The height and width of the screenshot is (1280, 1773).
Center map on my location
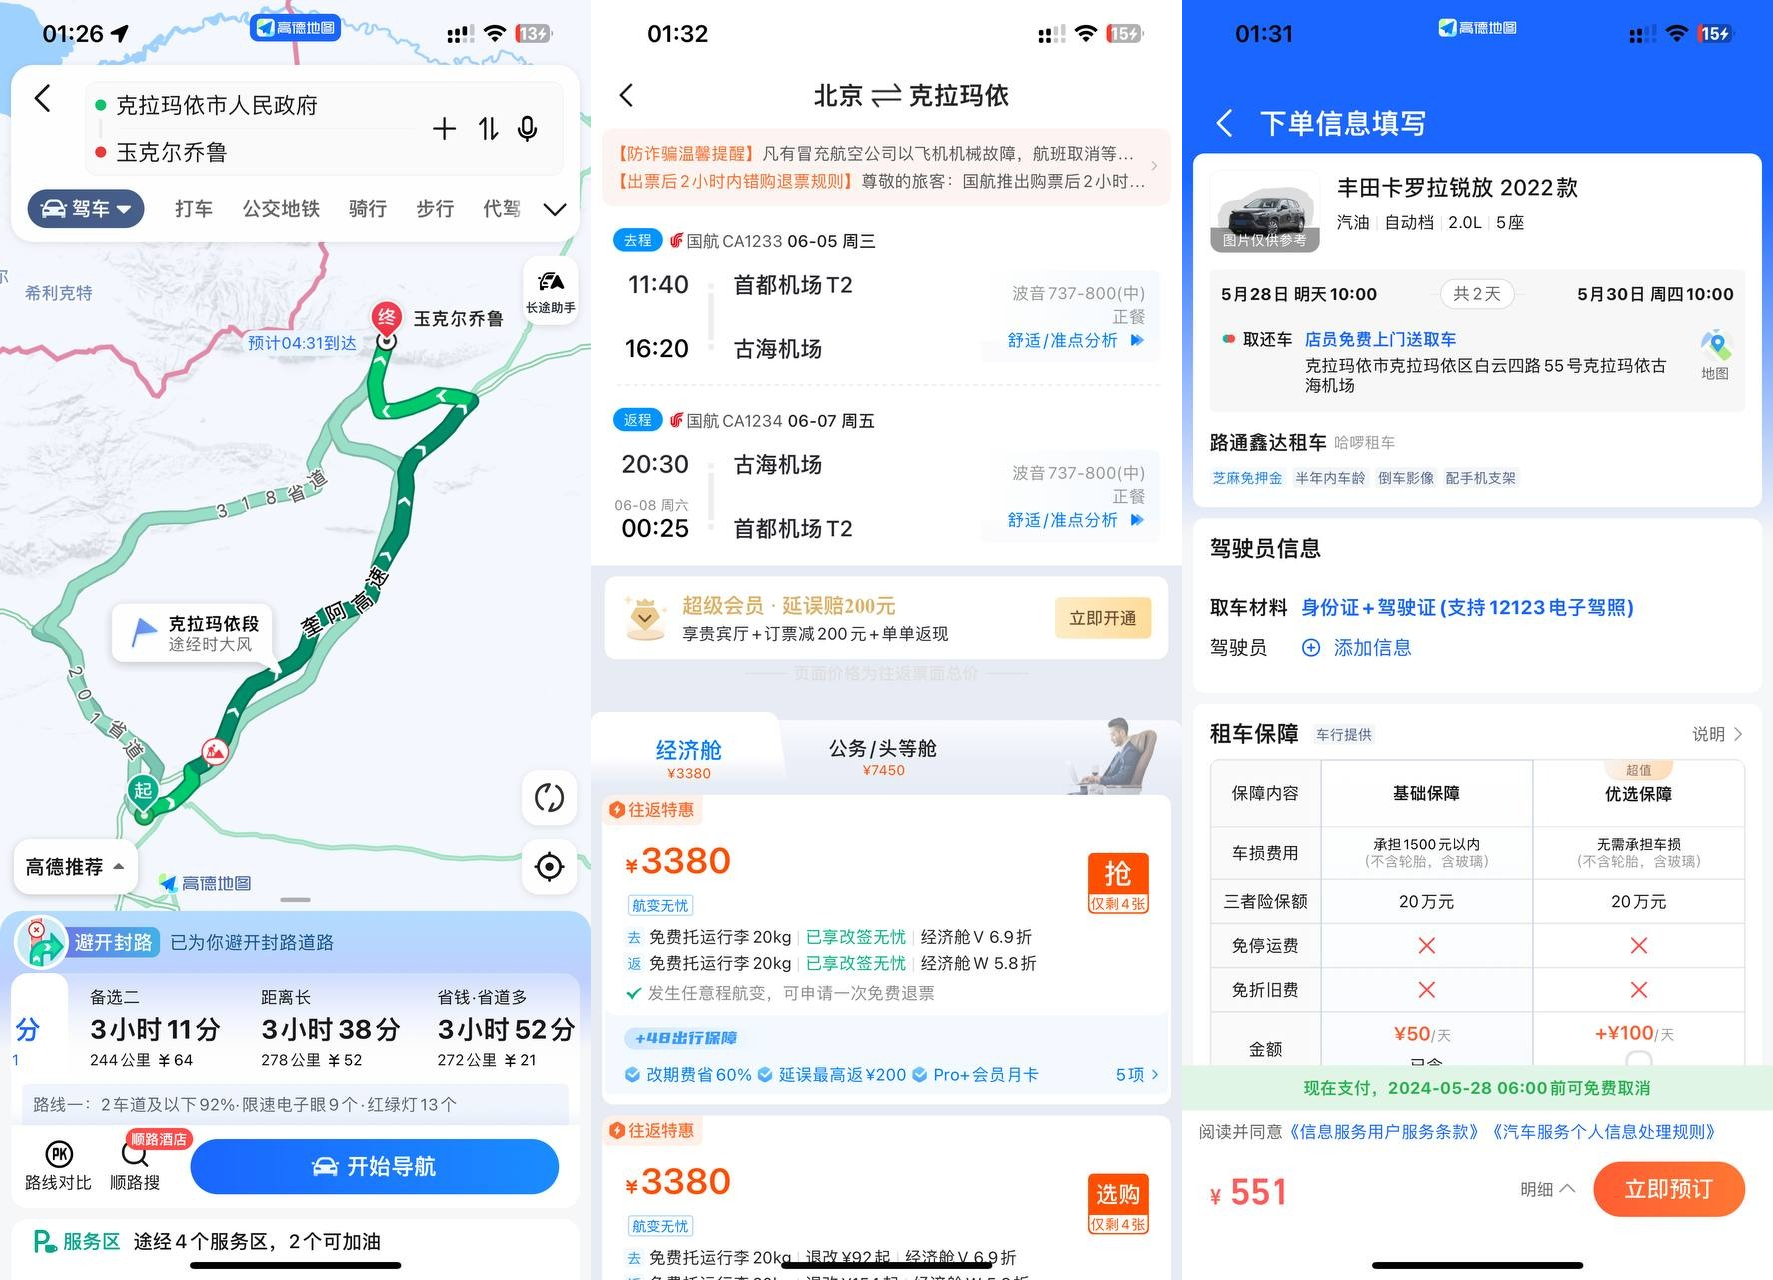tap(549, 866)
